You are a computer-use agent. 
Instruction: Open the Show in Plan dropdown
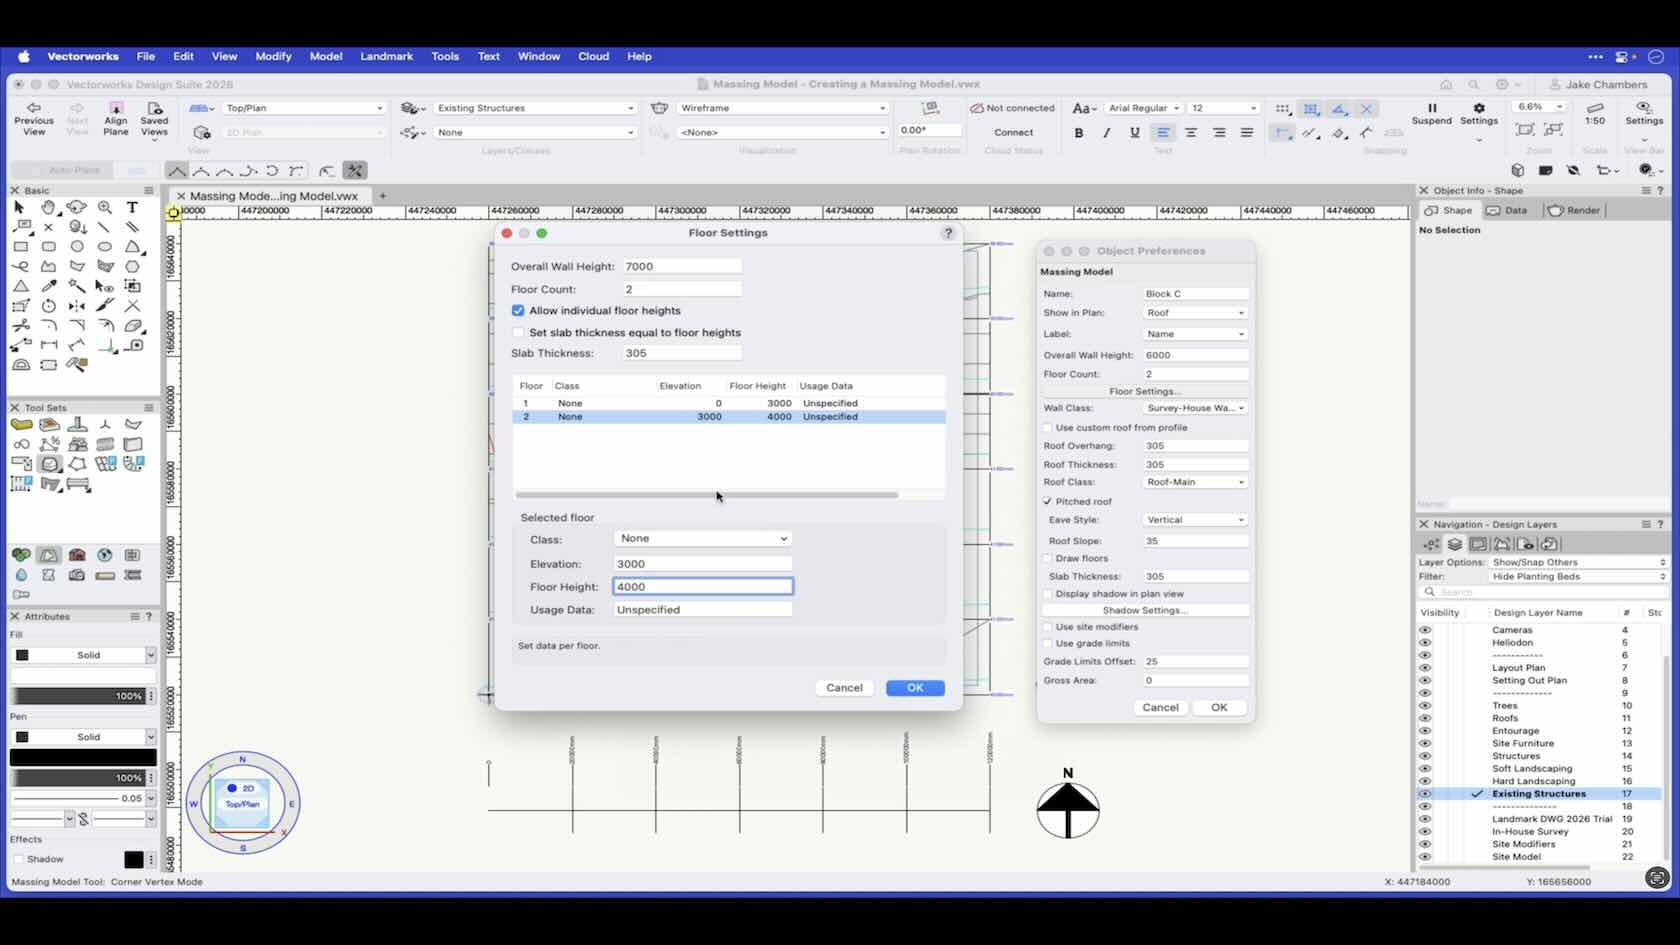[1195, 313]
